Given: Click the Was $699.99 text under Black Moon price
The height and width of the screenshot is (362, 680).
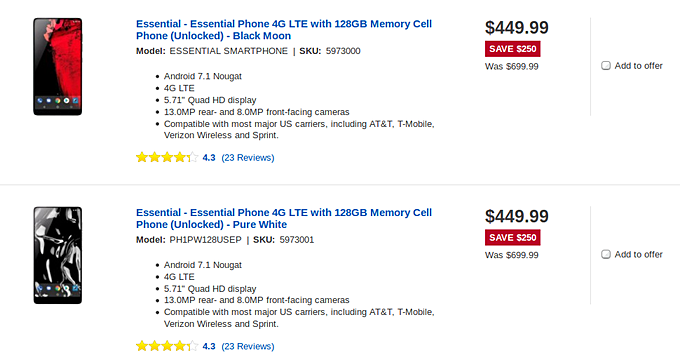Looking at the screenshot, I should (x=512, y=66).
